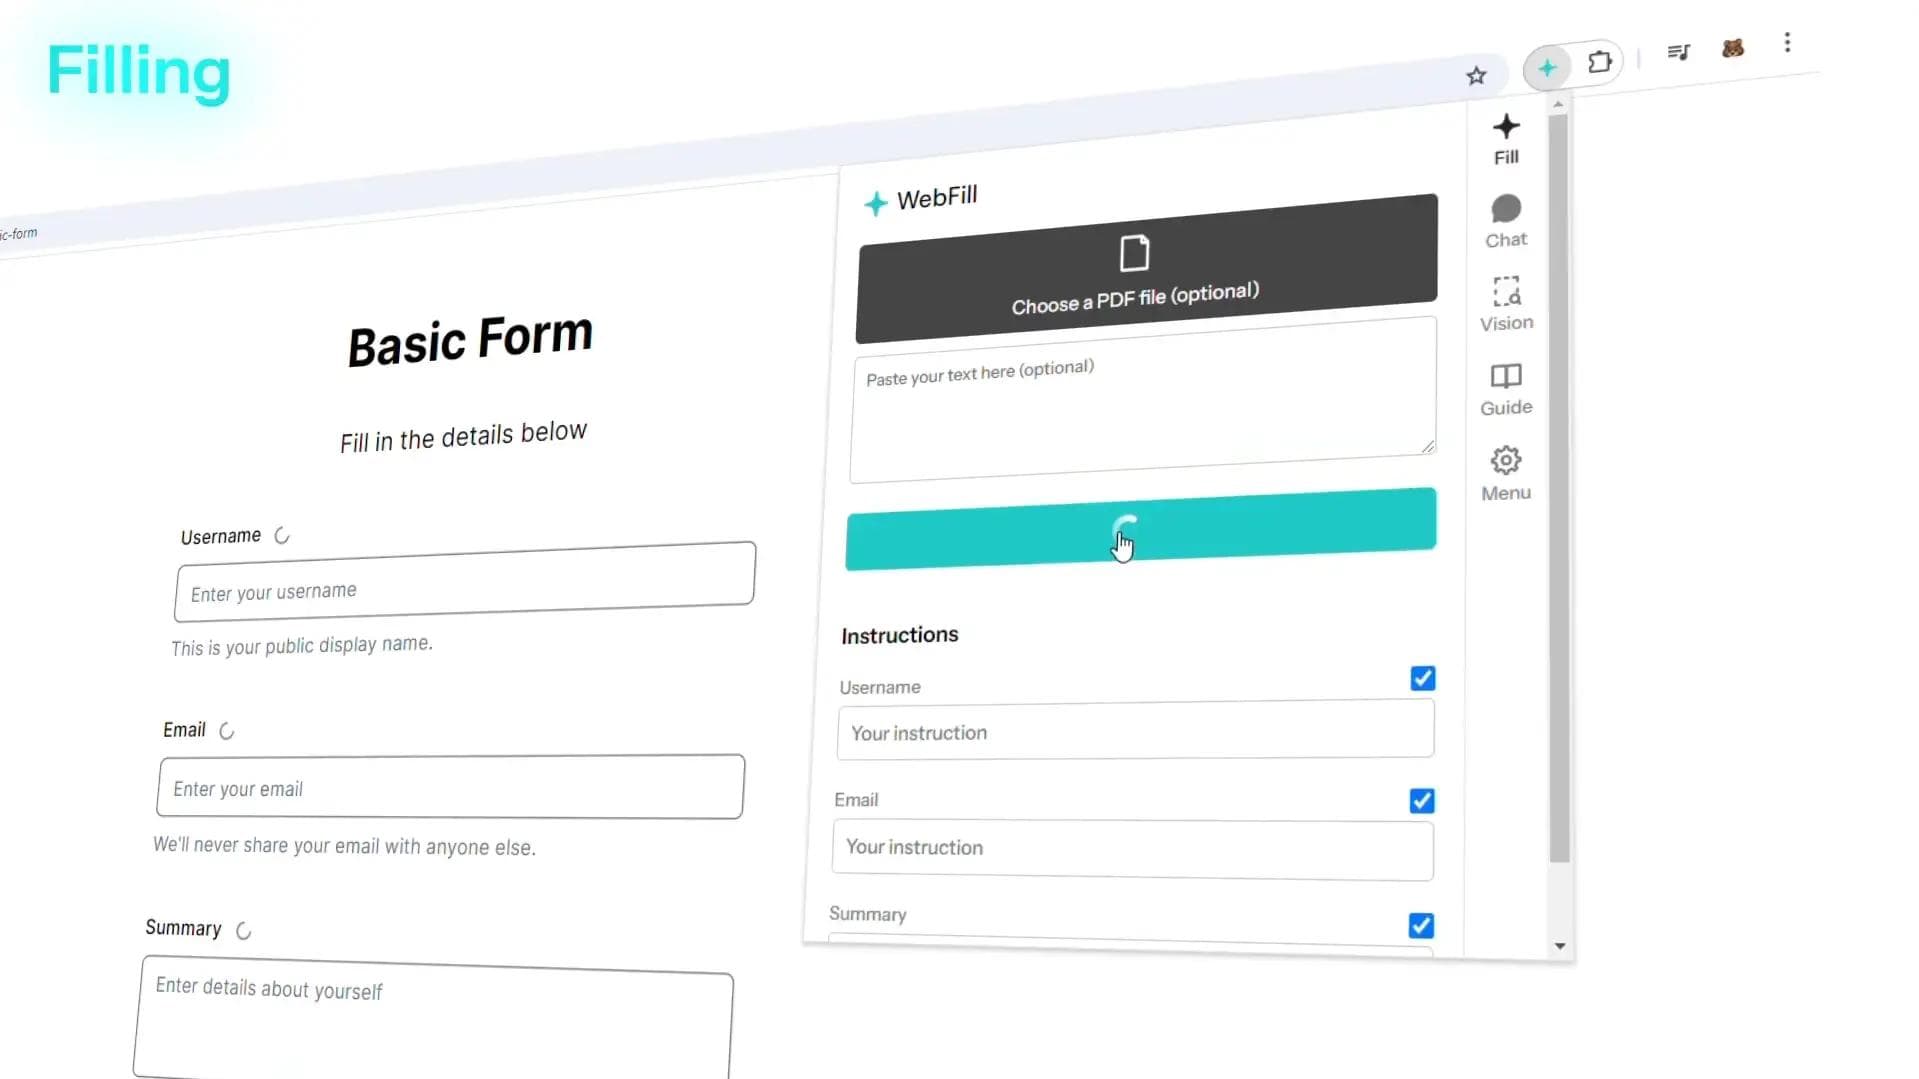Image resolution: width=1919 pixels, height=1079 pixels.
Task: Toggle the Summary instruction checkbox
Action: point(1421,926)
